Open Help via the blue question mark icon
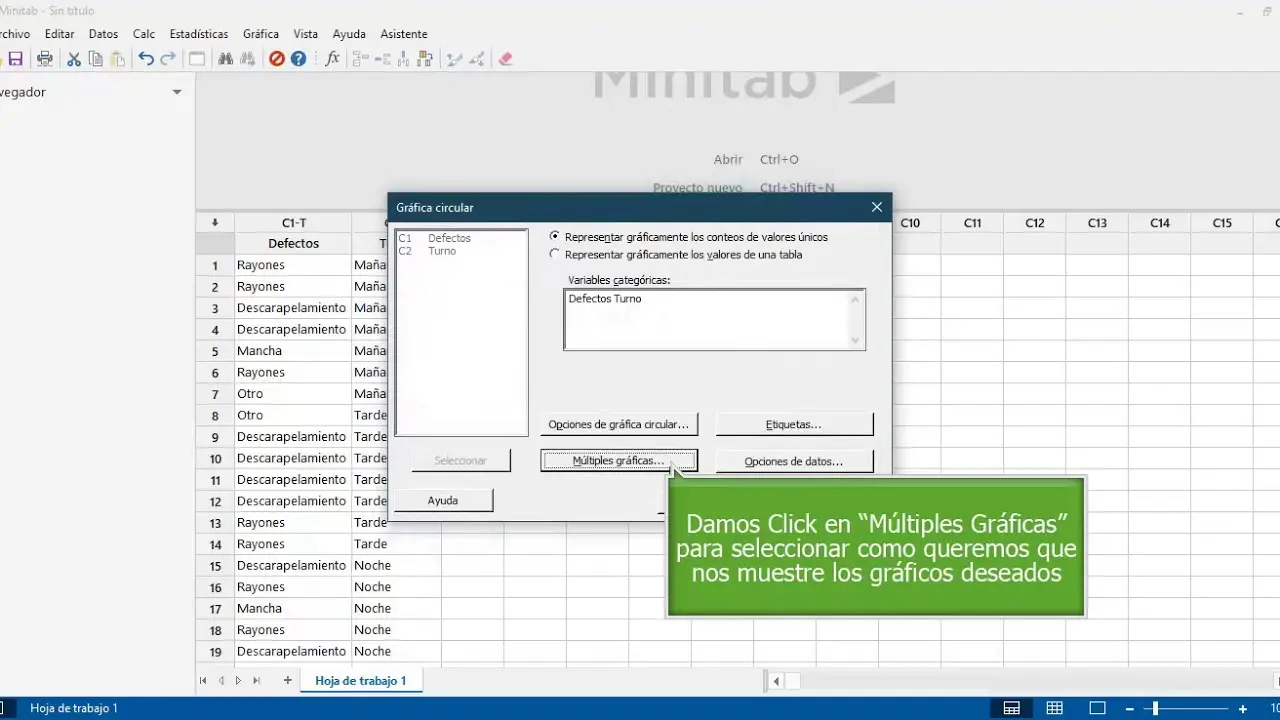This screenshot has width=1280, height=720. (298, 58)
